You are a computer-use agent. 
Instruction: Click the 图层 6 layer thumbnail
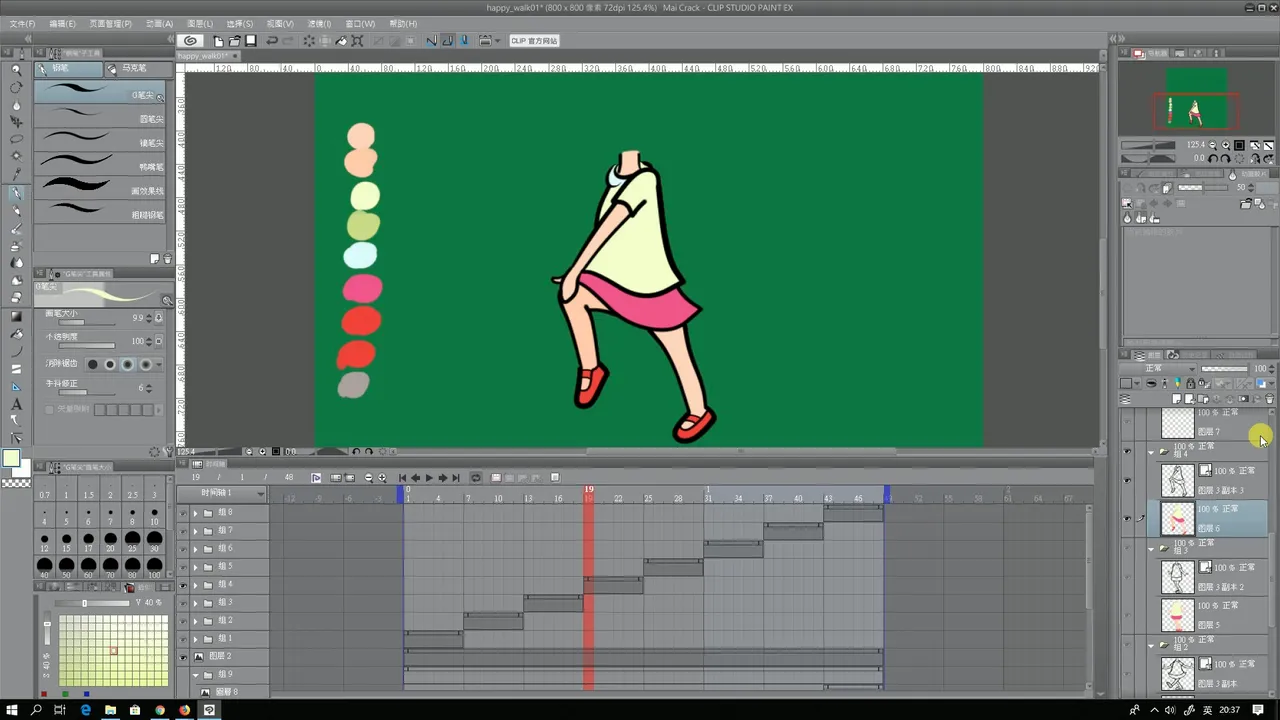1177,518
